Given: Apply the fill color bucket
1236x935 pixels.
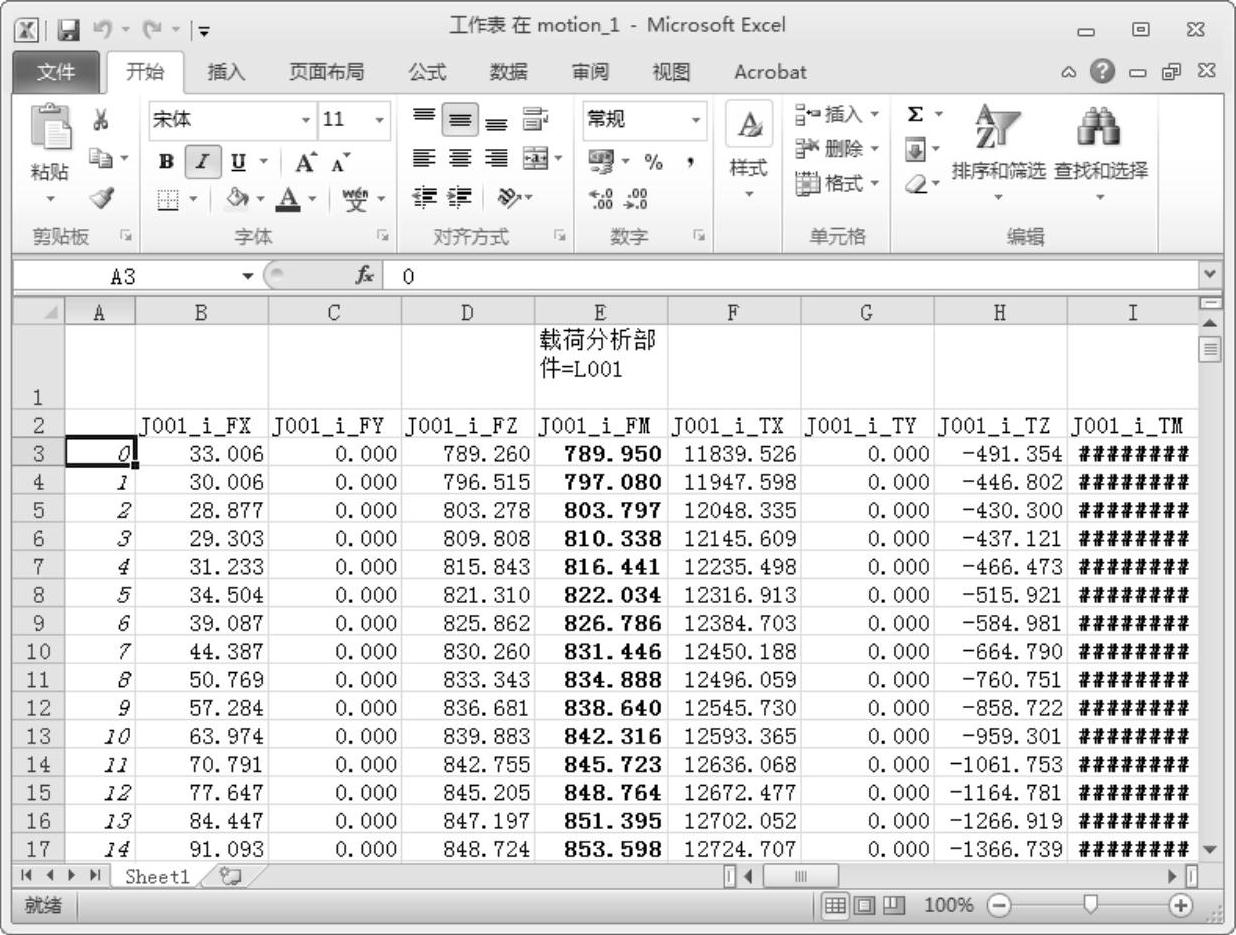Looking at the screenshot, I should pos(236,200).
